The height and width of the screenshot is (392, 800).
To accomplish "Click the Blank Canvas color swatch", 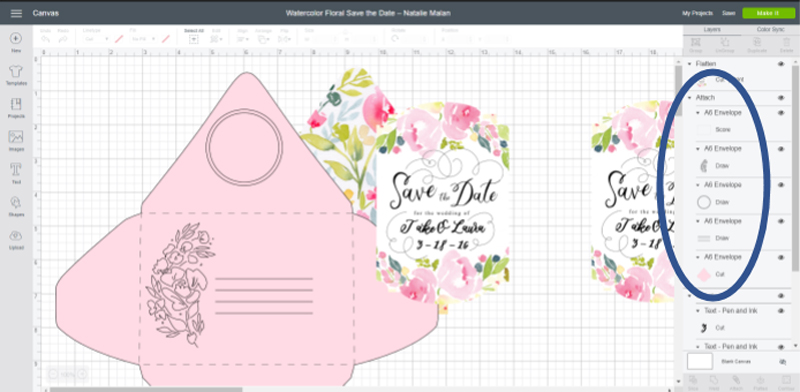I will pyautogui.click(x=699, y=361).
